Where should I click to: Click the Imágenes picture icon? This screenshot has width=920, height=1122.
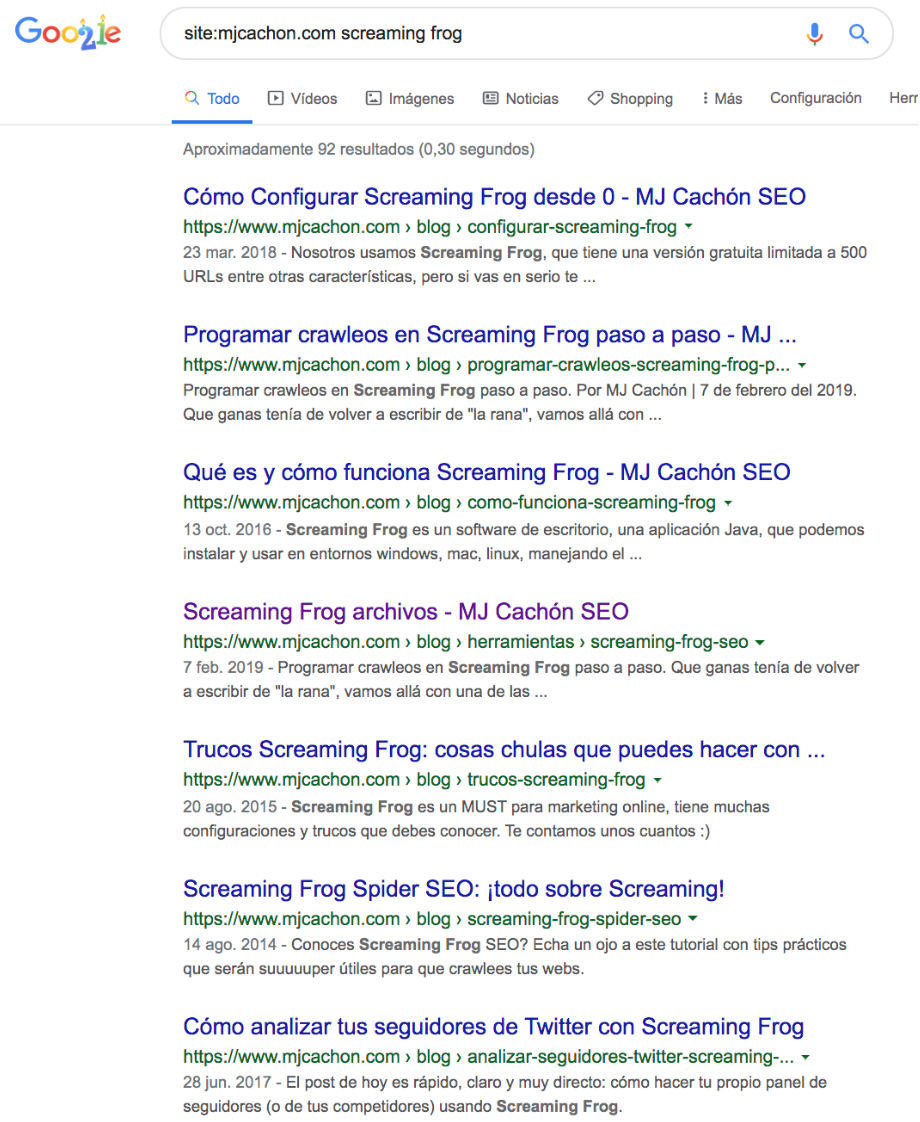coord(373,98)
